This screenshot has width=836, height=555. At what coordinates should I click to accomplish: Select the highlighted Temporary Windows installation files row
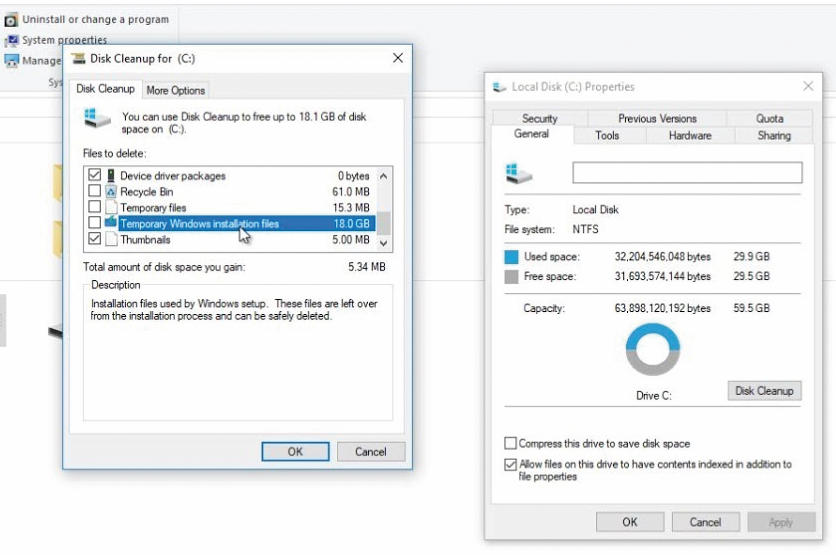(230, 223)
